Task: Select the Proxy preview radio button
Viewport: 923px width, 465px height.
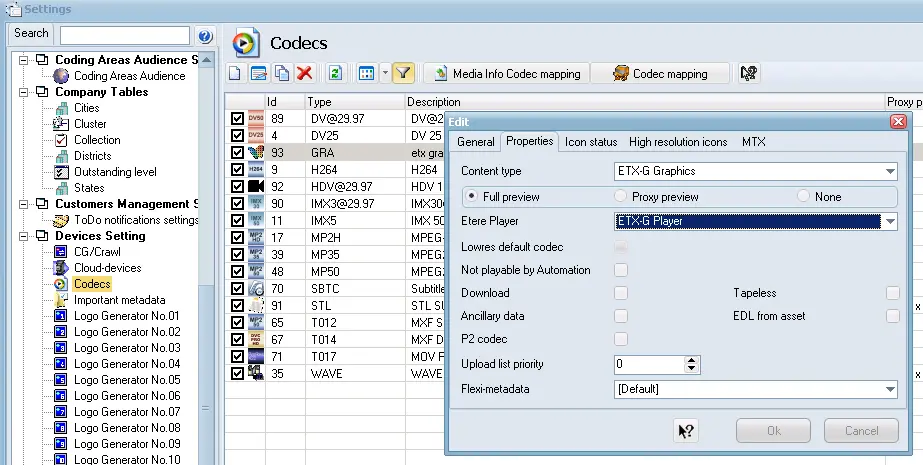Action: [621, 197]
